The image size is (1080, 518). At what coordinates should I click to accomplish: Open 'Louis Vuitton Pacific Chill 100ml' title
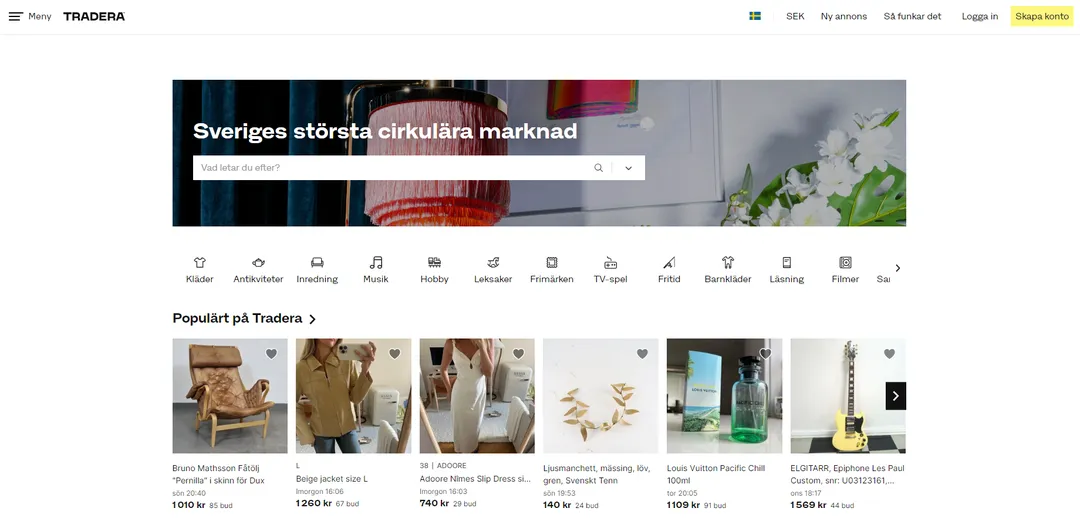point(716,475)
